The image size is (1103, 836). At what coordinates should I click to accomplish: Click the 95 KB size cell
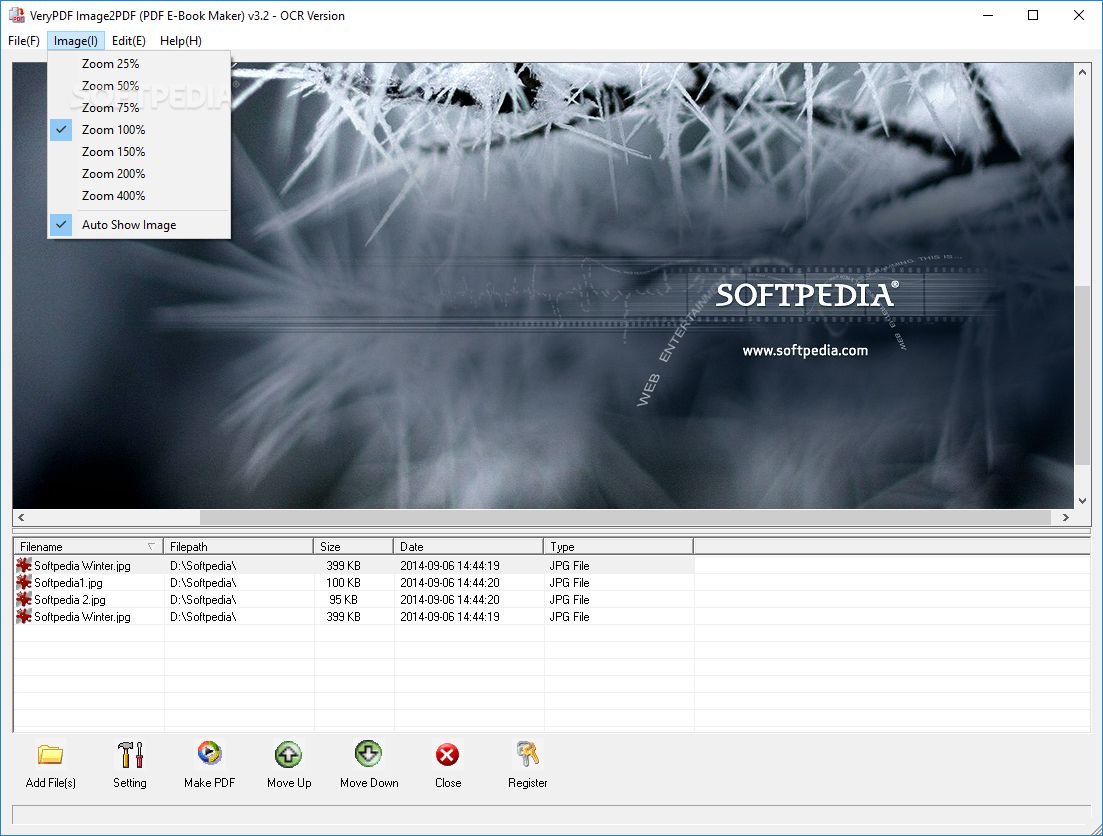(x=343, y=600)
